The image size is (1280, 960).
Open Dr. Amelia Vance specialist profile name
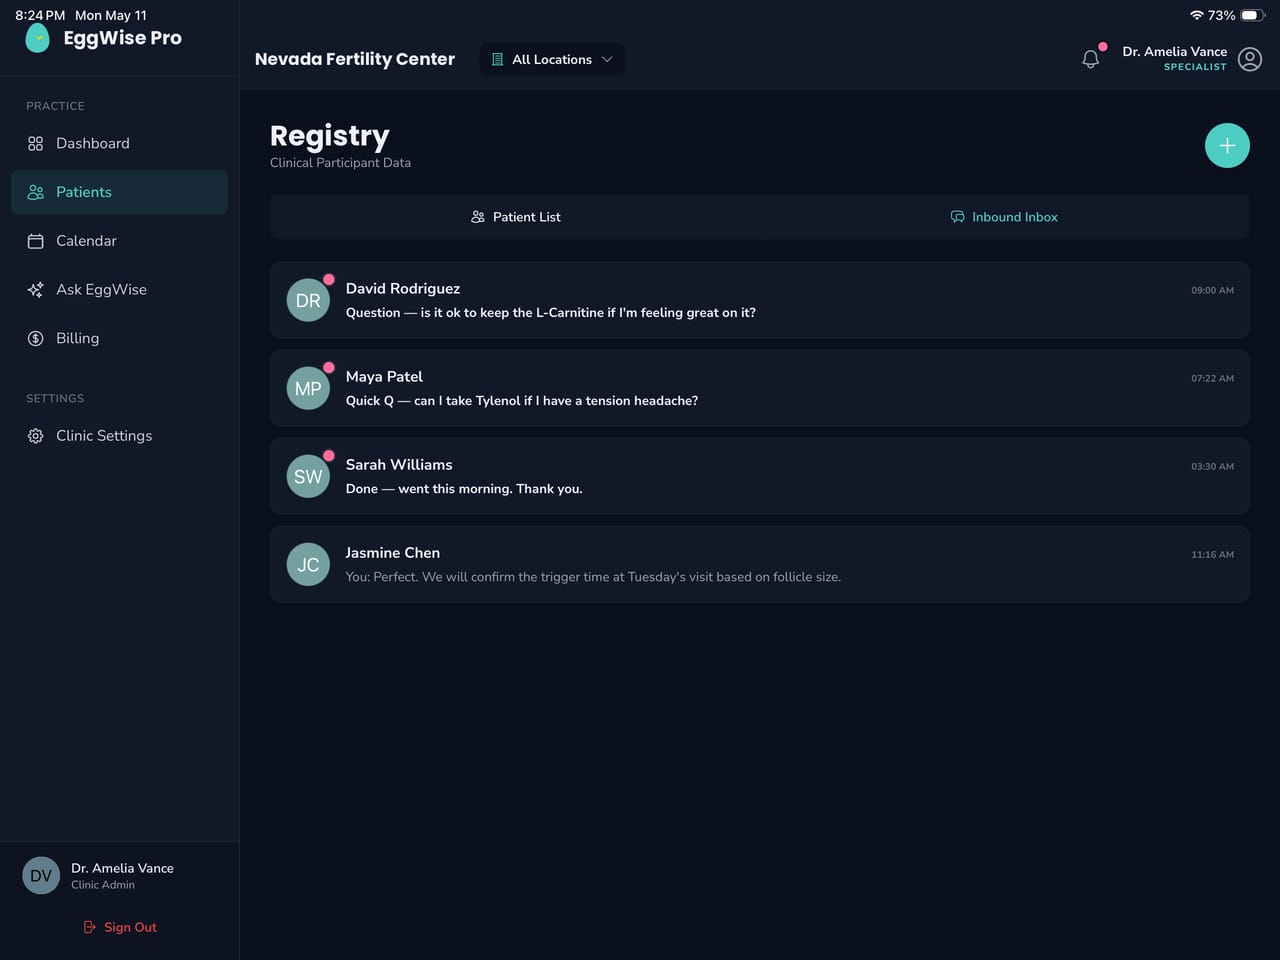pos(1174,52)
